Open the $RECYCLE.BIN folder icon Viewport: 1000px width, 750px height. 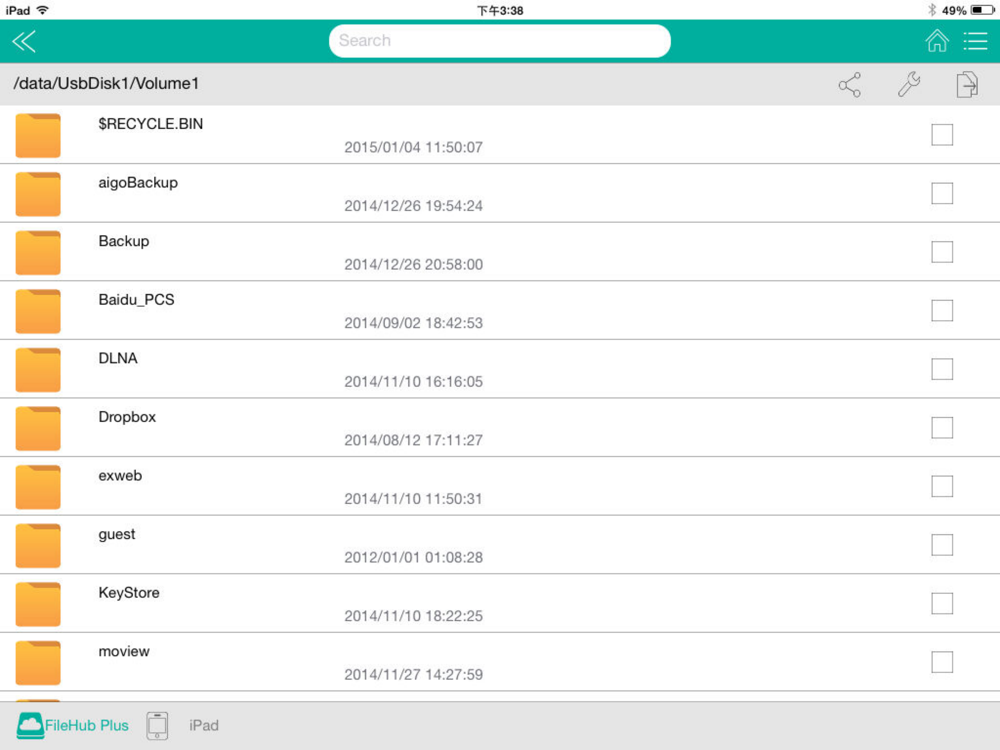point(38,135)
